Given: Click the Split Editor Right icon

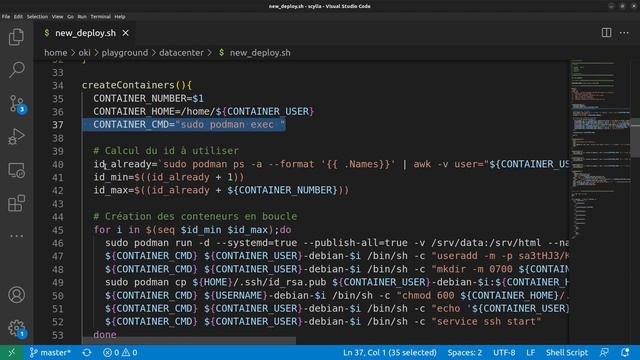Looking at the screenshot, I should pos(607,33).
